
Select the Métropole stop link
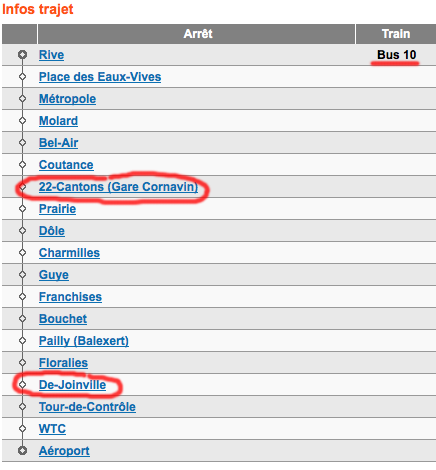click(x=67, y=99)
